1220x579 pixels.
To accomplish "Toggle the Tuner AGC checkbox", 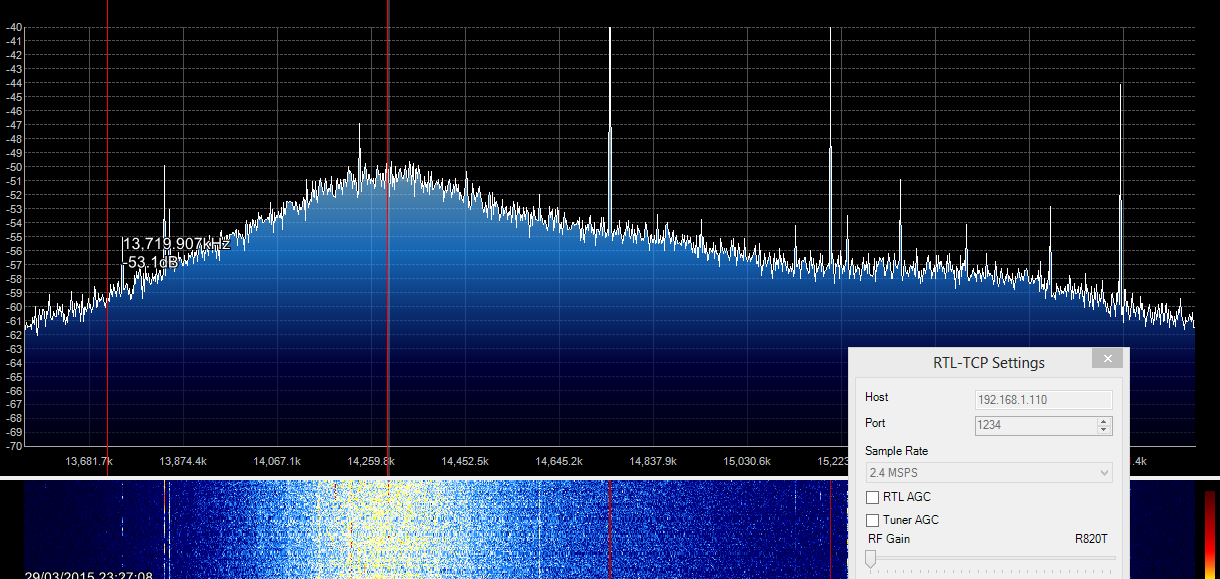I will pyautogui.click(x=873, y=520).
